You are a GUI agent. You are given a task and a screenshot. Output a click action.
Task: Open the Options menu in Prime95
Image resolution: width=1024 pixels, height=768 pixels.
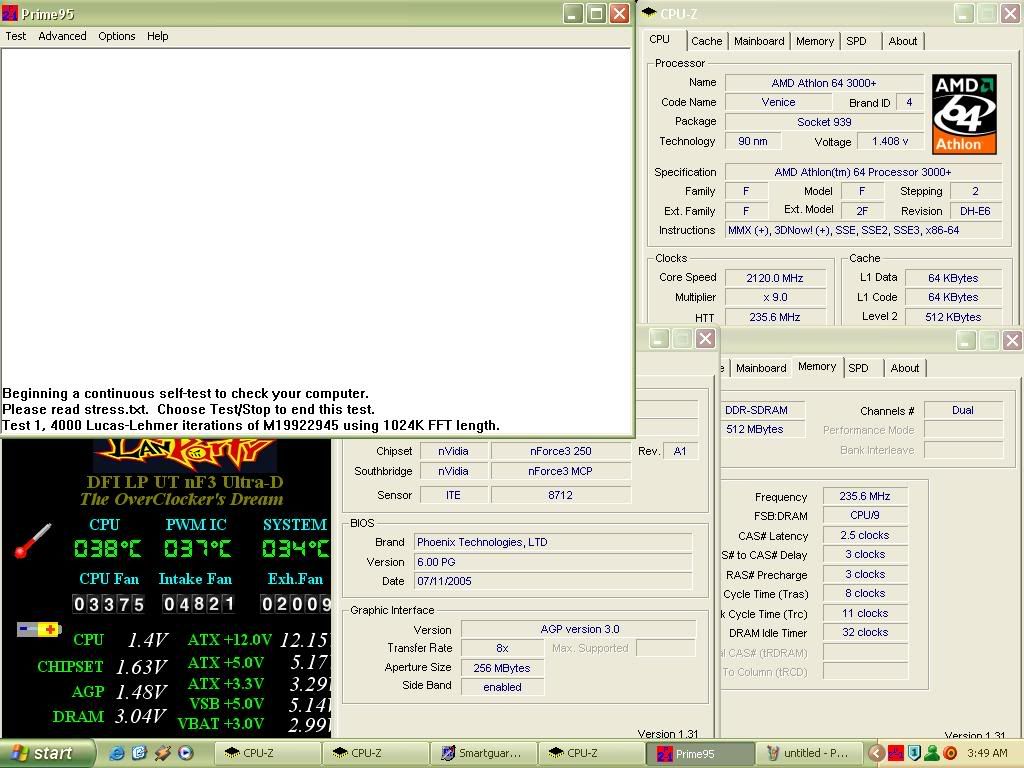coord(117,36)
